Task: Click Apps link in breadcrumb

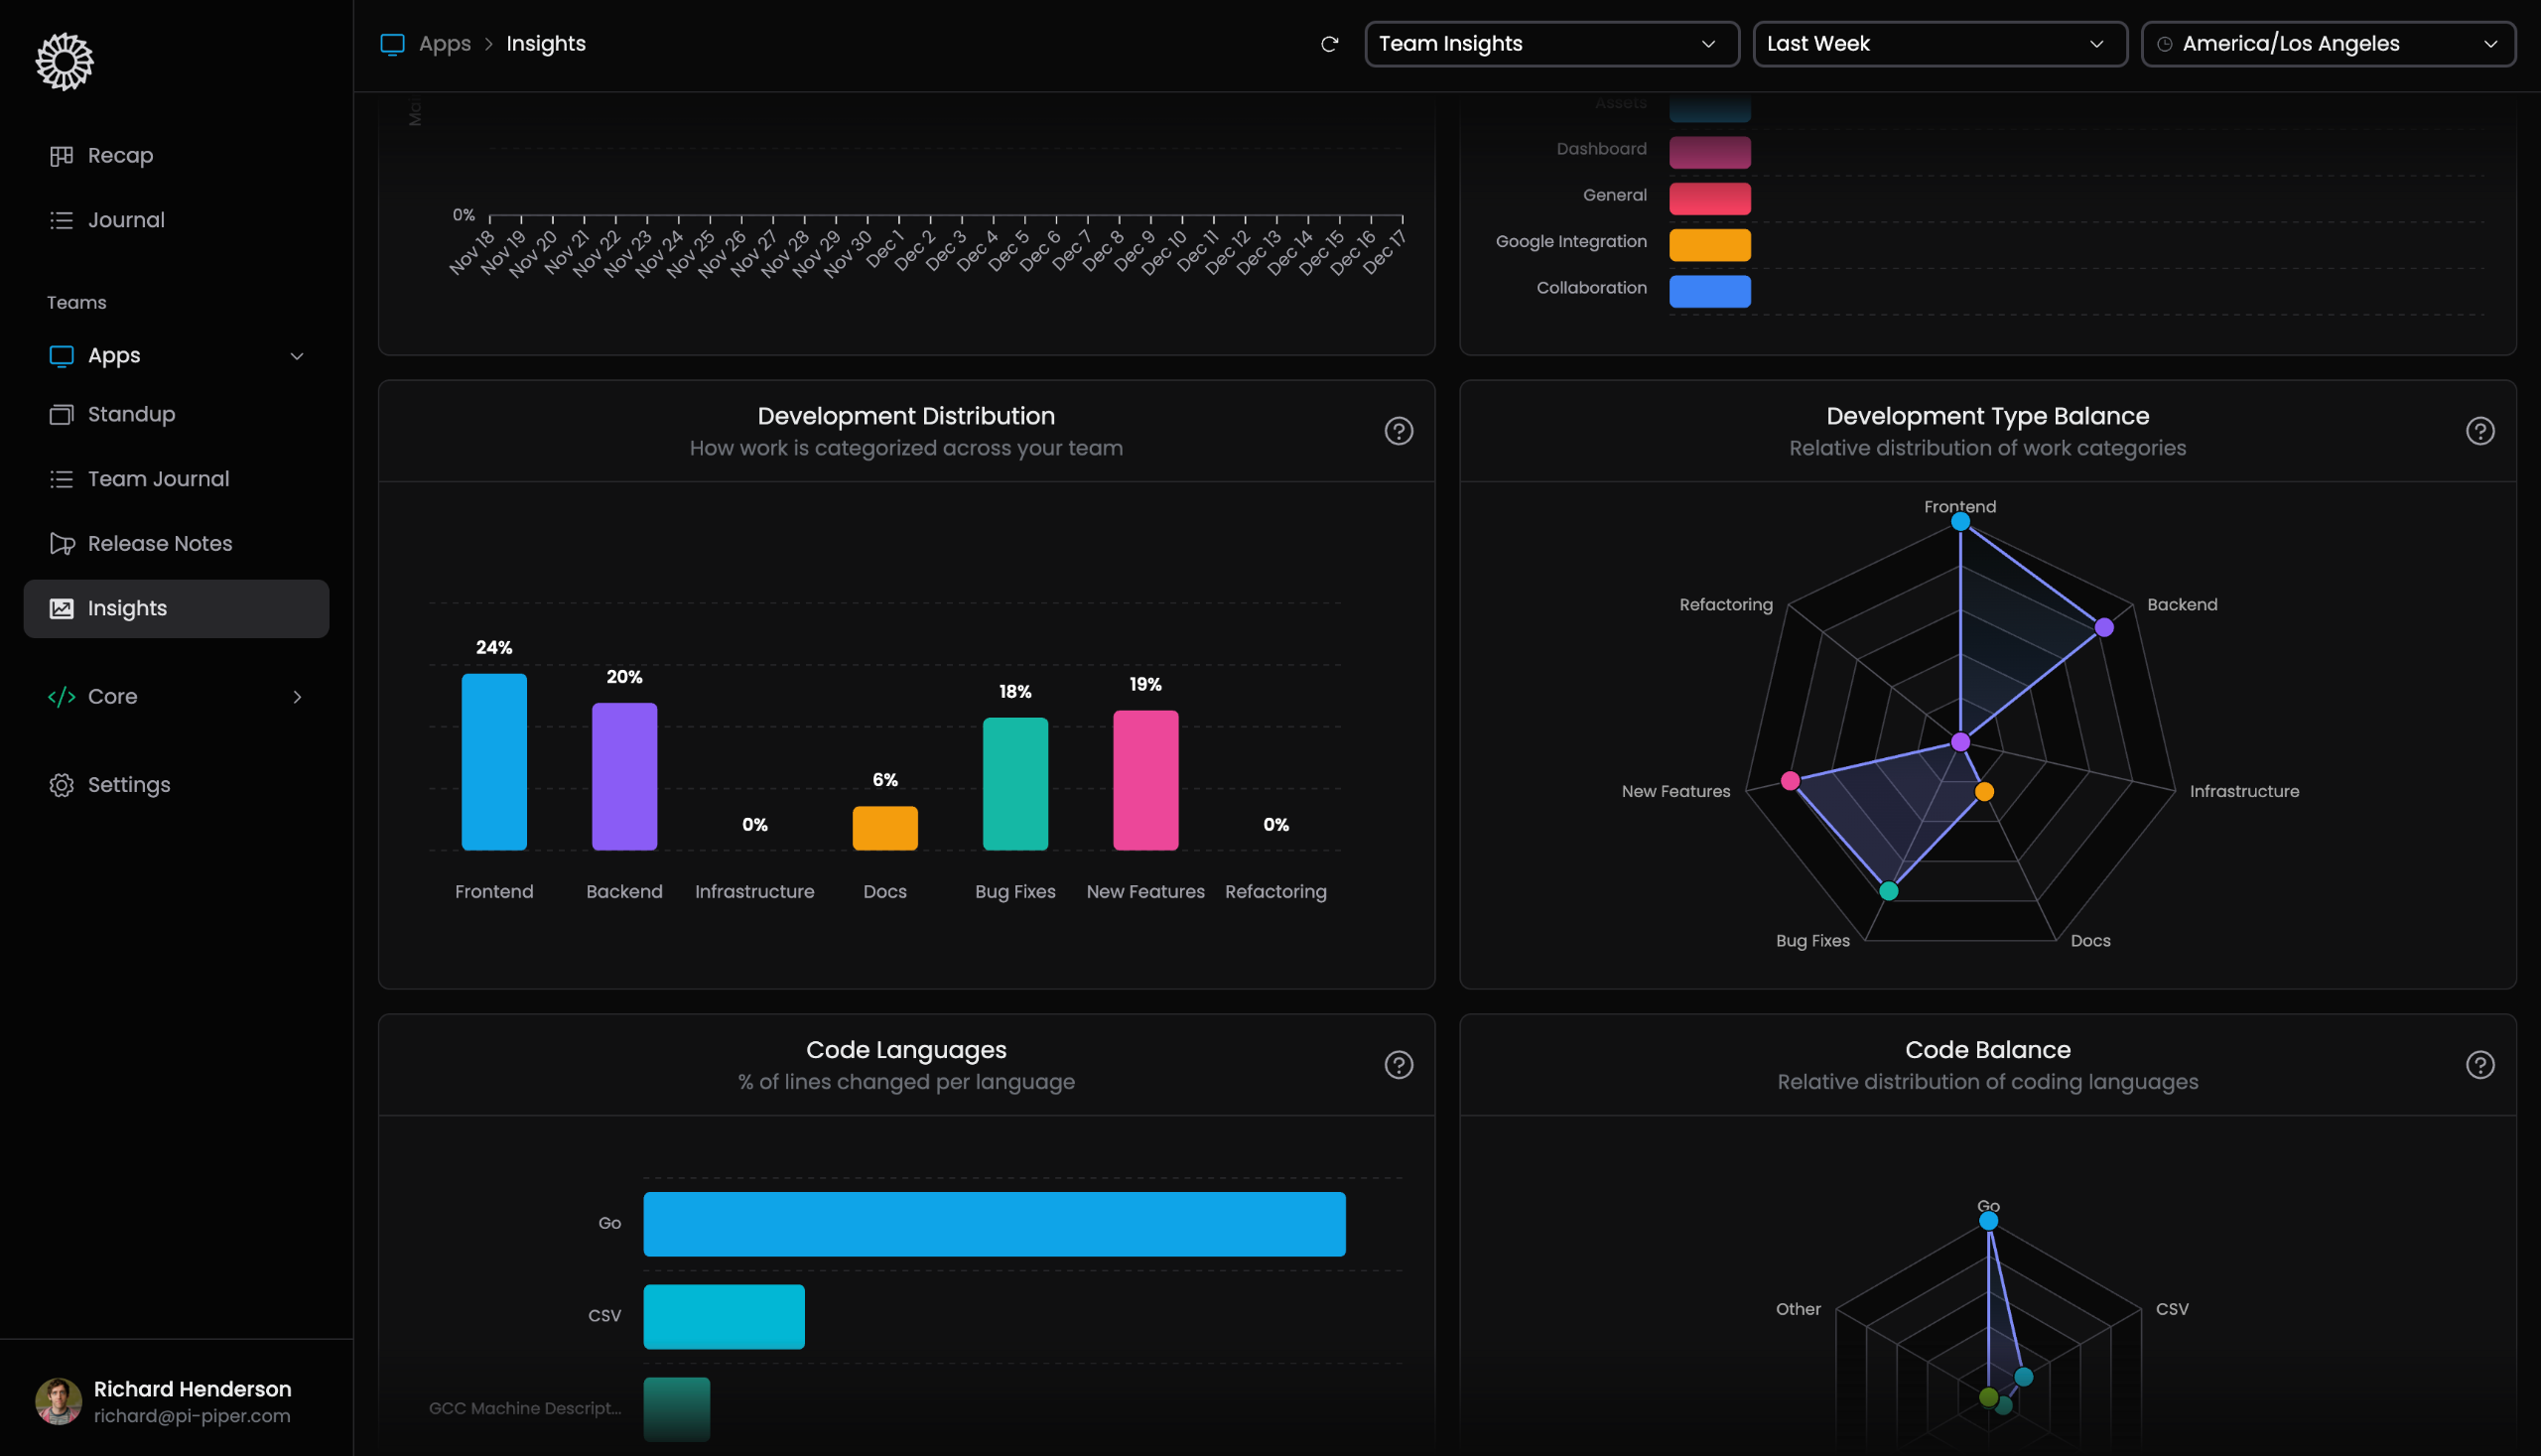Action: click(444, 44)
